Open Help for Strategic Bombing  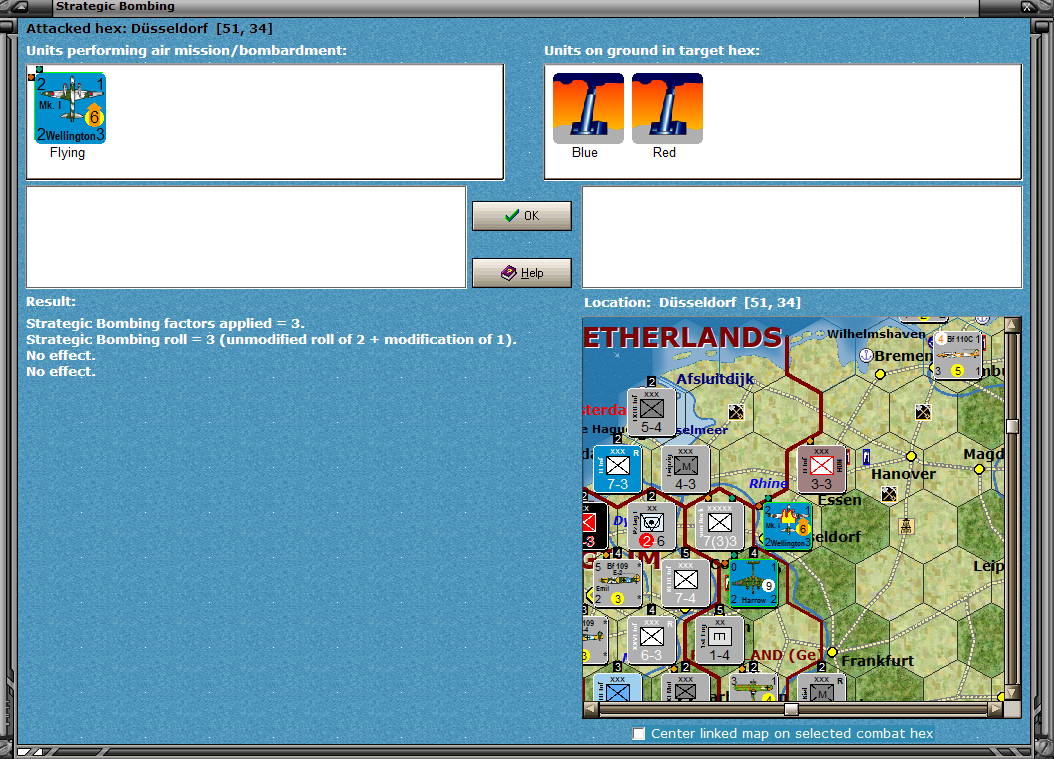point(522,273)
